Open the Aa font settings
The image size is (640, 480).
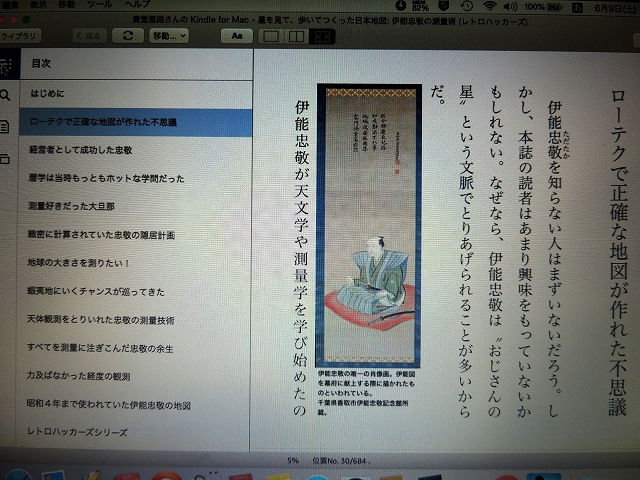[237, 36]
